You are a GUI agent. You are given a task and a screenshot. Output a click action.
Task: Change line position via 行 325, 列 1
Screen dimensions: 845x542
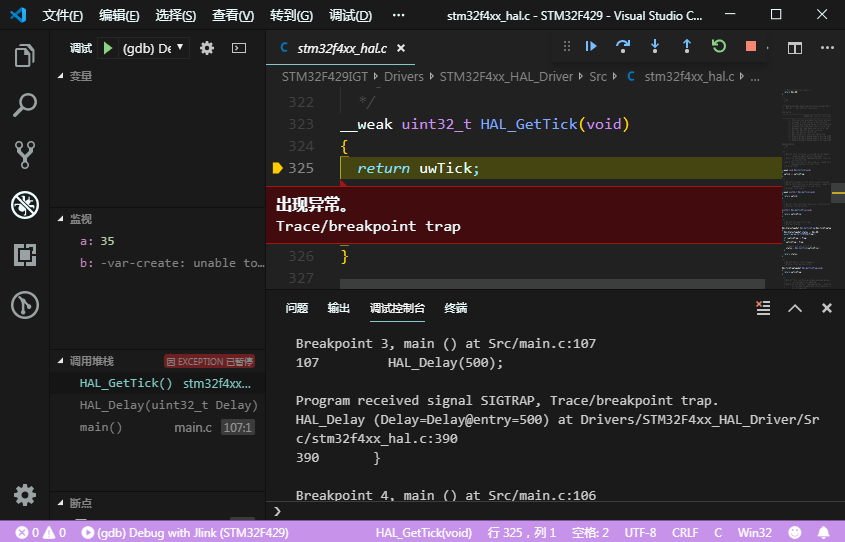pos(521,532)
